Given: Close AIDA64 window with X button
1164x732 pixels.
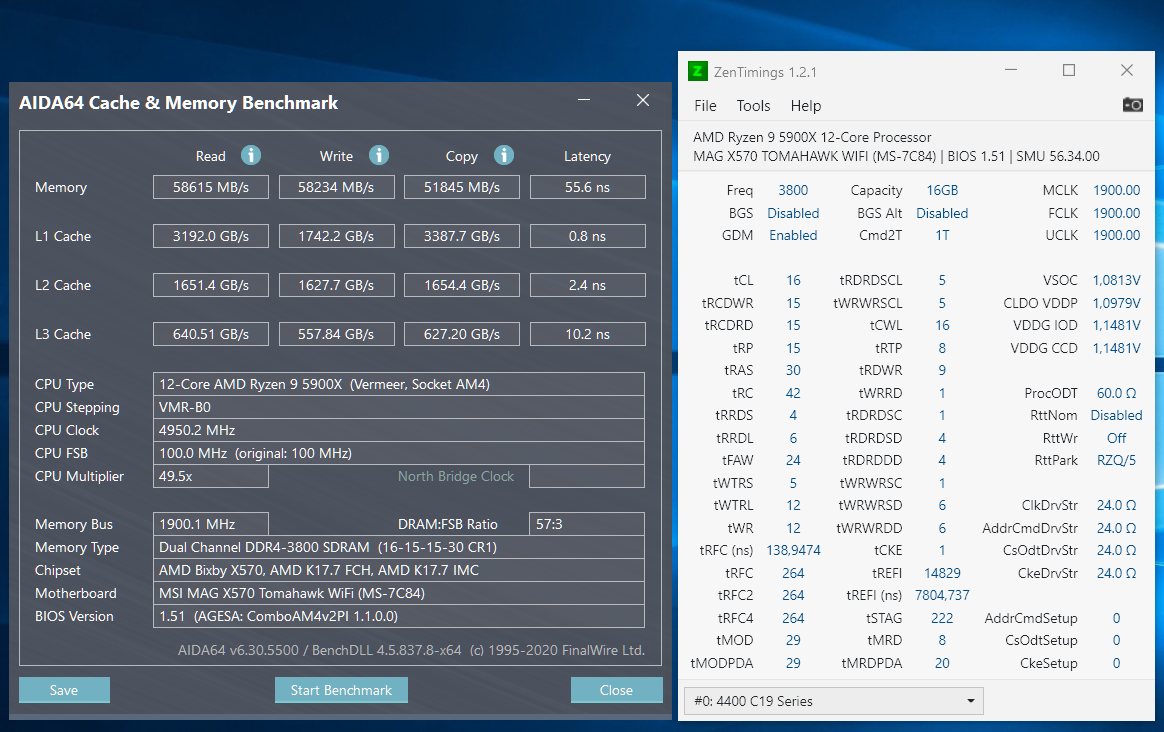Looking at the screenshot, I should (643, 100).
